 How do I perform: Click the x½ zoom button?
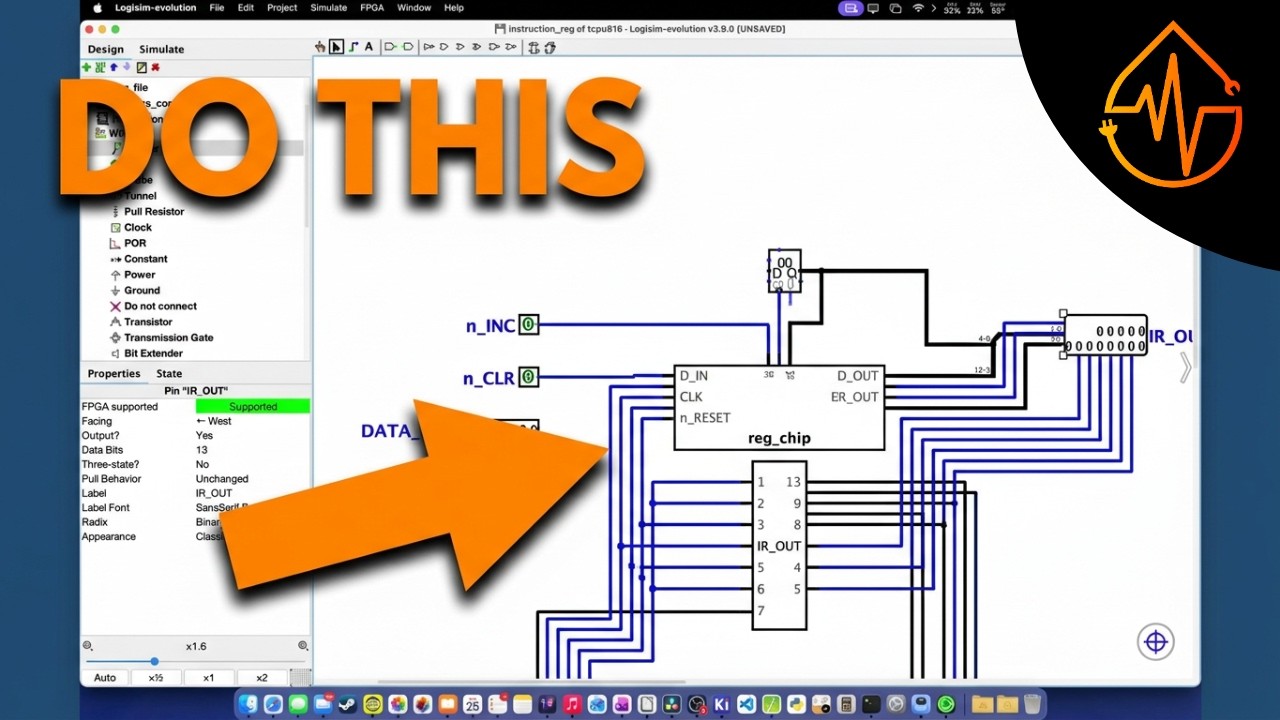click(156, 678)
